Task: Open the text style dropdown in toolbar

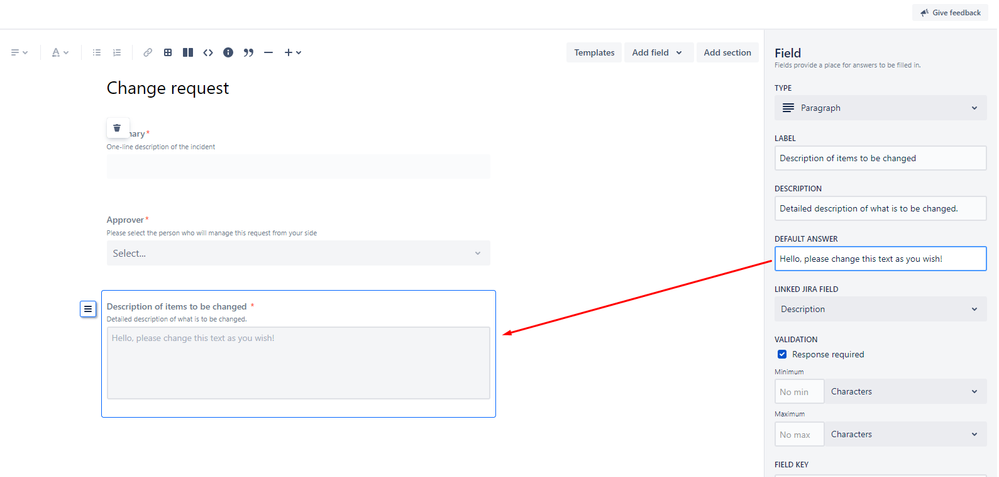Action: [20, 53]
